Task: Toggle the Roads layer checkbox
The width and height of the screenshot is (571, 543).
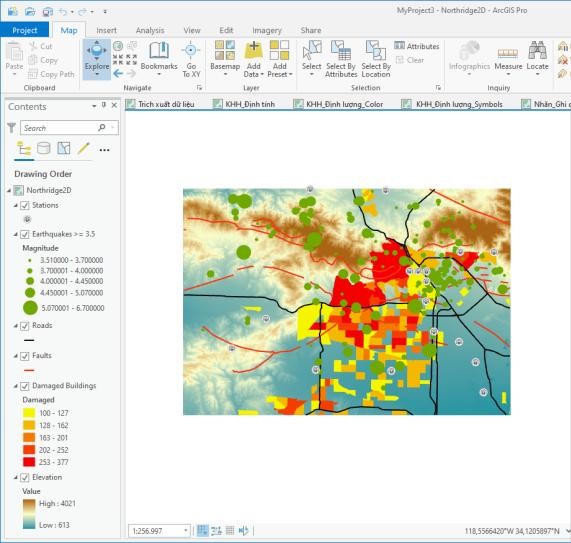Action: (x=24, y=326)
